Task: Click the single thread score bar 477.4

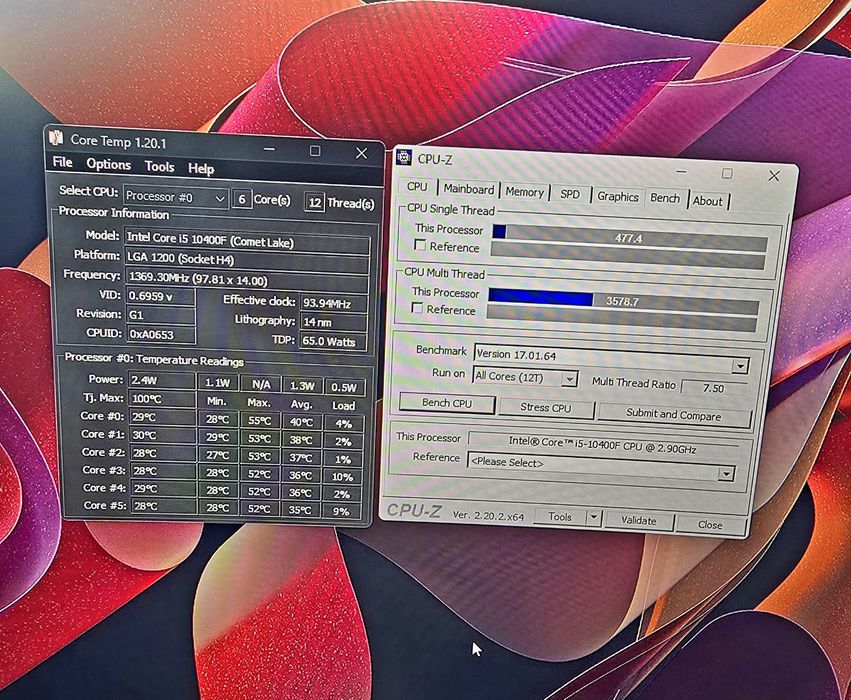Action: (630, 238)
